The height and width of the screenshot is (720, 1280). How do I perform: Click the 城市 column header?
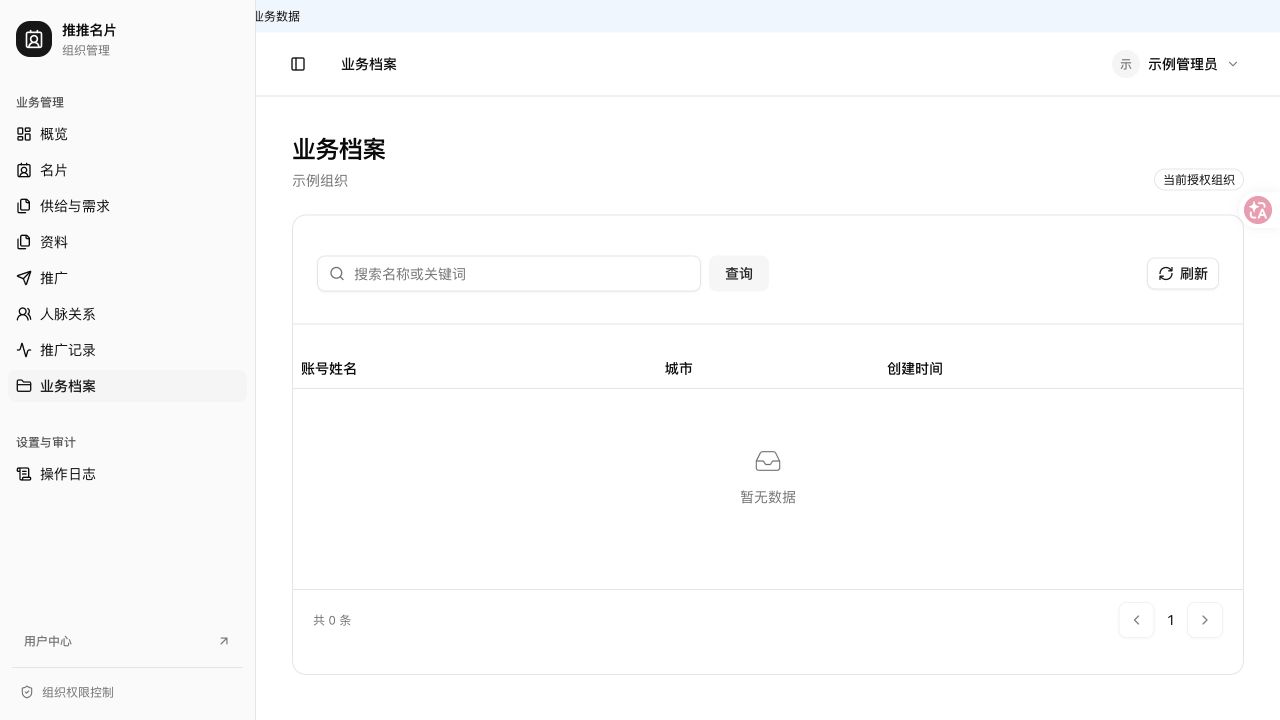click(x=679, y=369)
